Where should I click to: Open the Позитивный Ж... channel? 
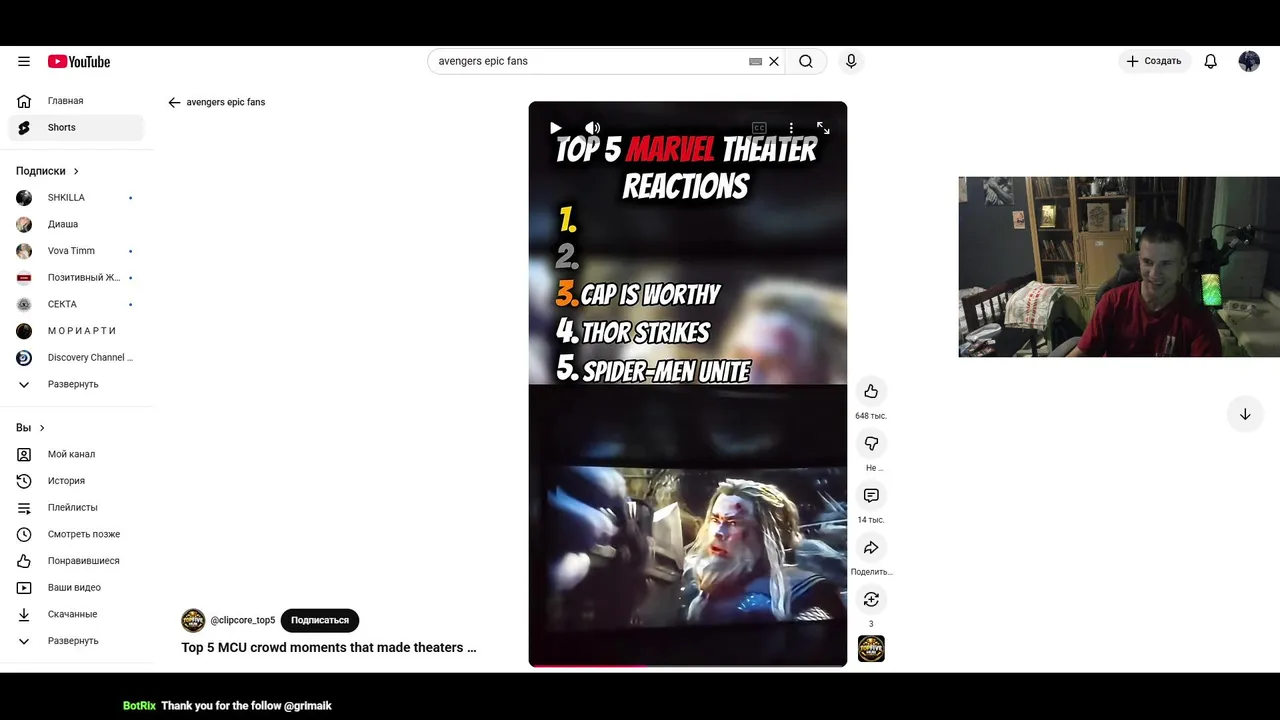76,277
